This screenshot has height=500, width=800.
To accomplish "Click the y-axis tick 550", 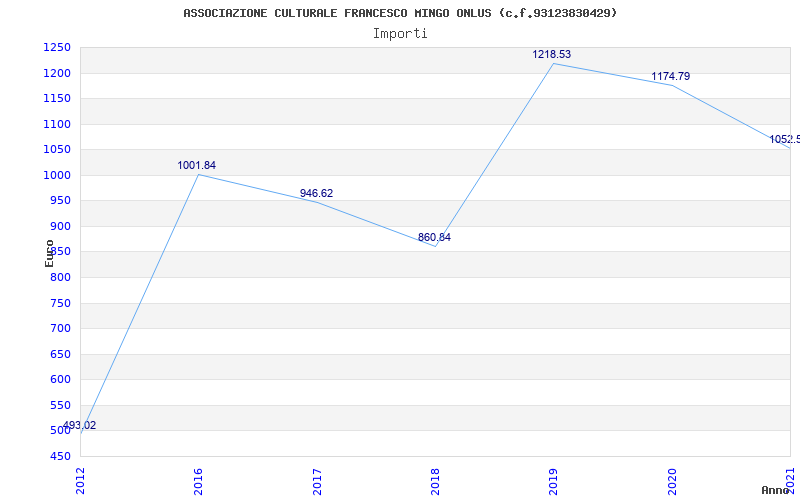I will 60,406.
